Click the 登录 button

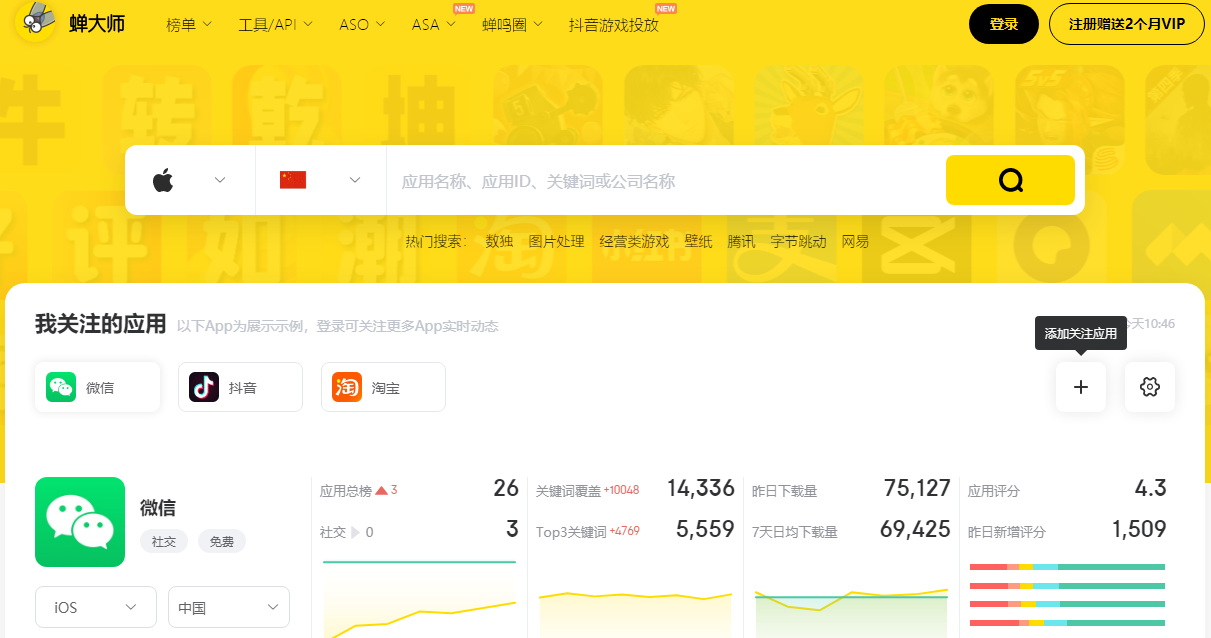[x=1004, y=25]
